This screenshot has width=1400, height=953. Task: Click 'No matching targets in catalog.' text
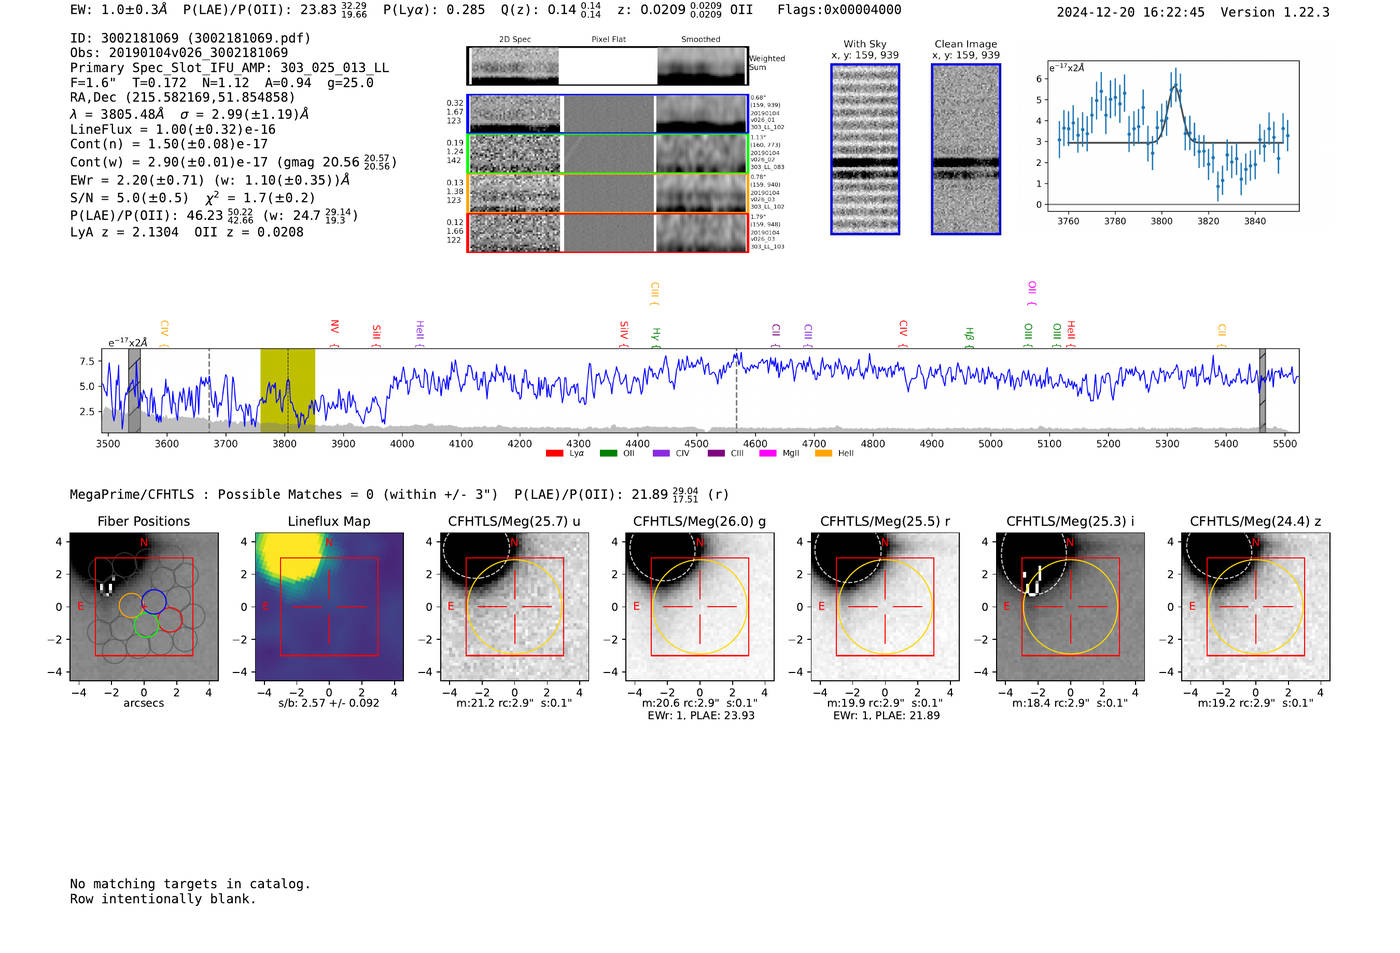(x=190, y=884)
